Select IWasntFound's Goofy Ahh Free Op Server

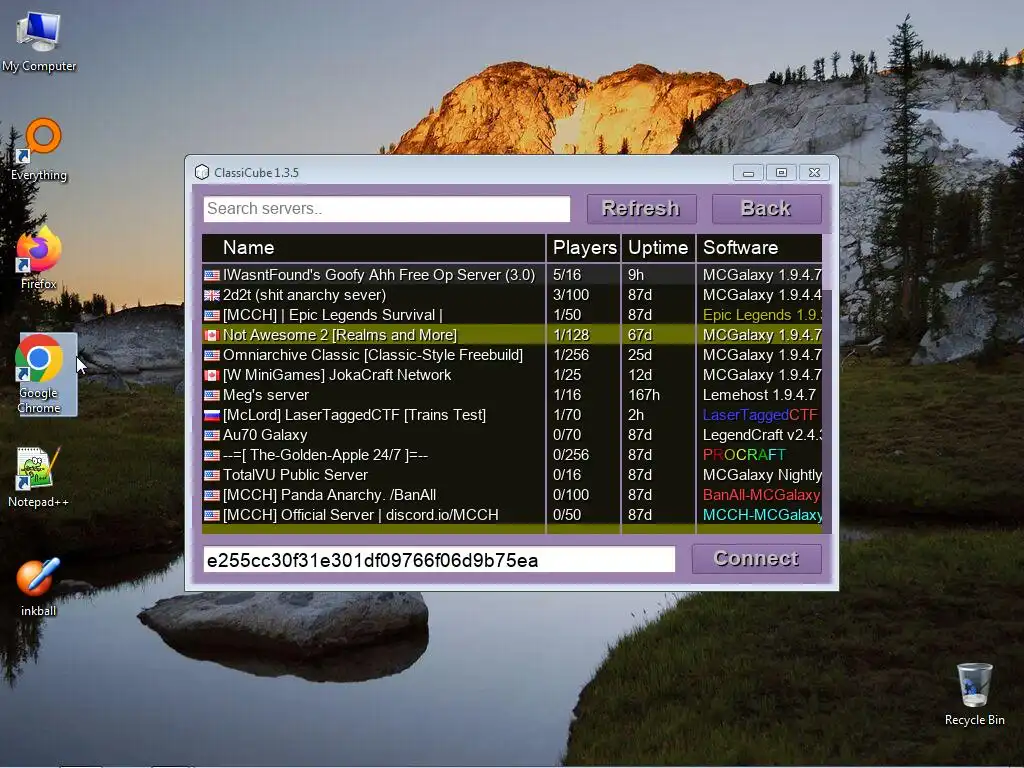point(512,275)
